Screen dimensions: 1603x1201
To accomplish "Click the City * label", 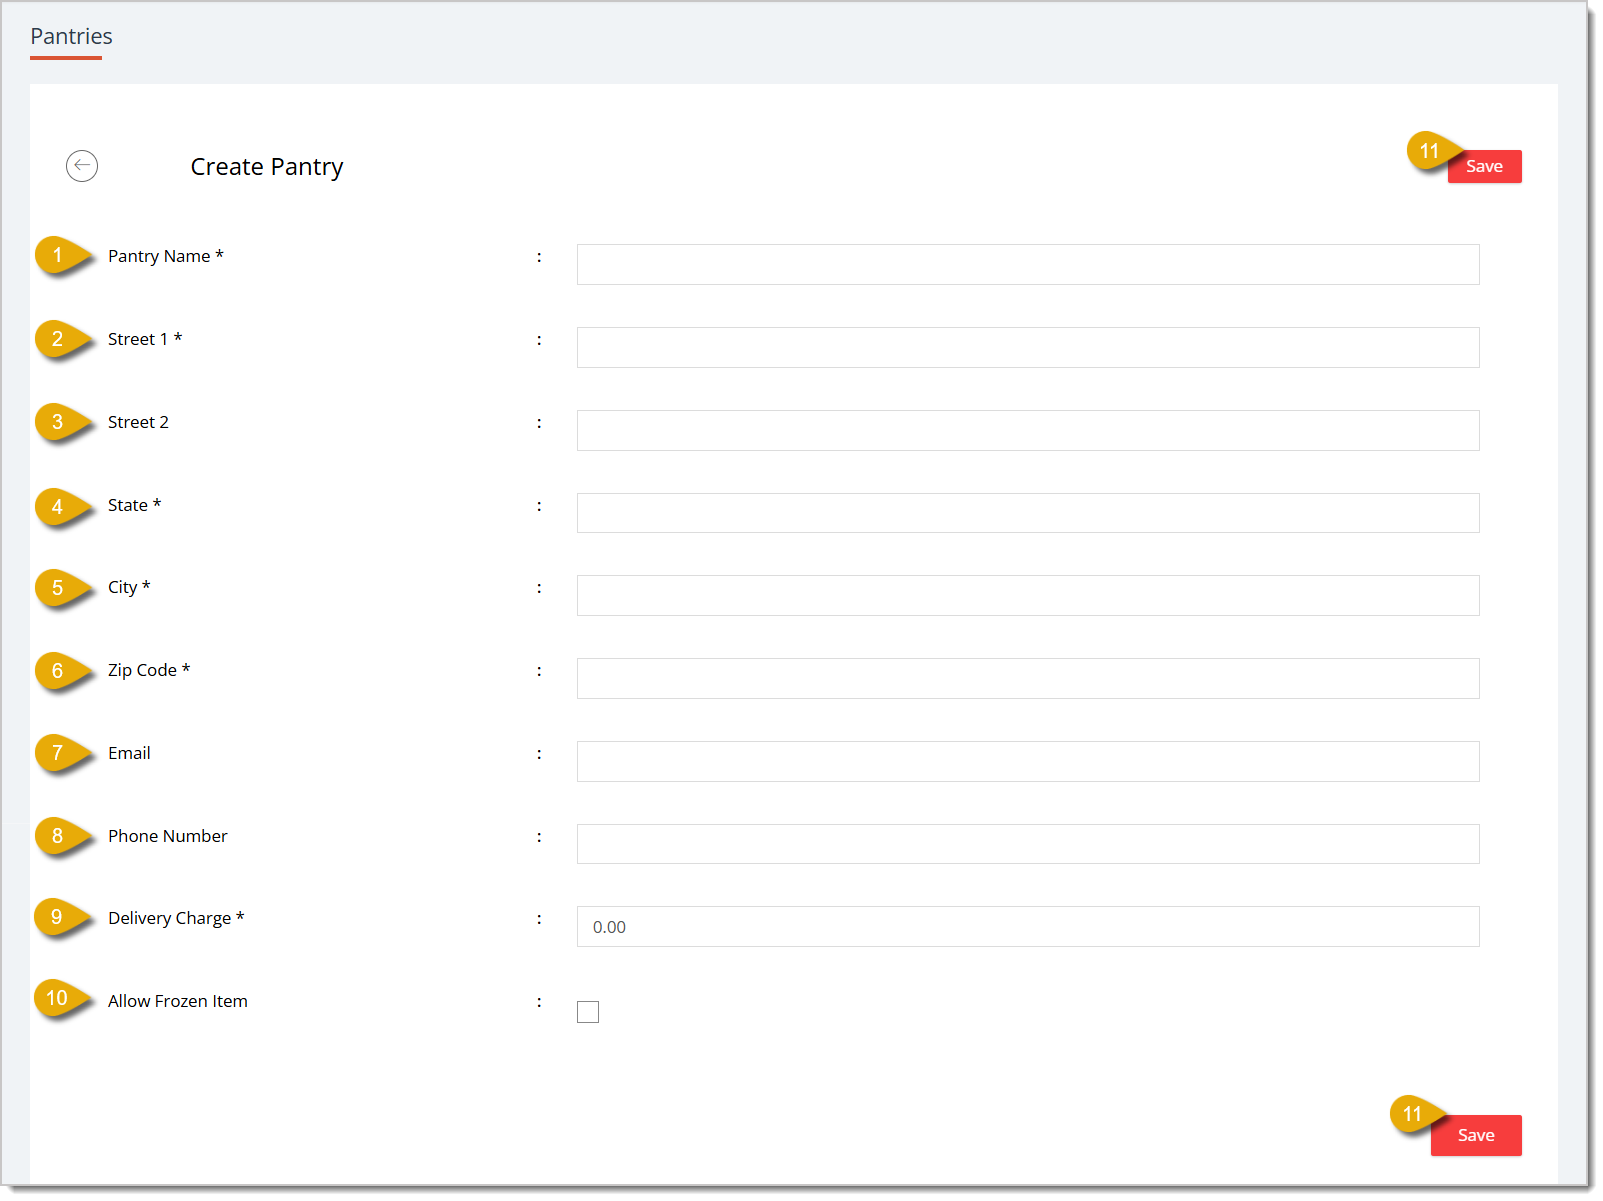I will (129, 587).
